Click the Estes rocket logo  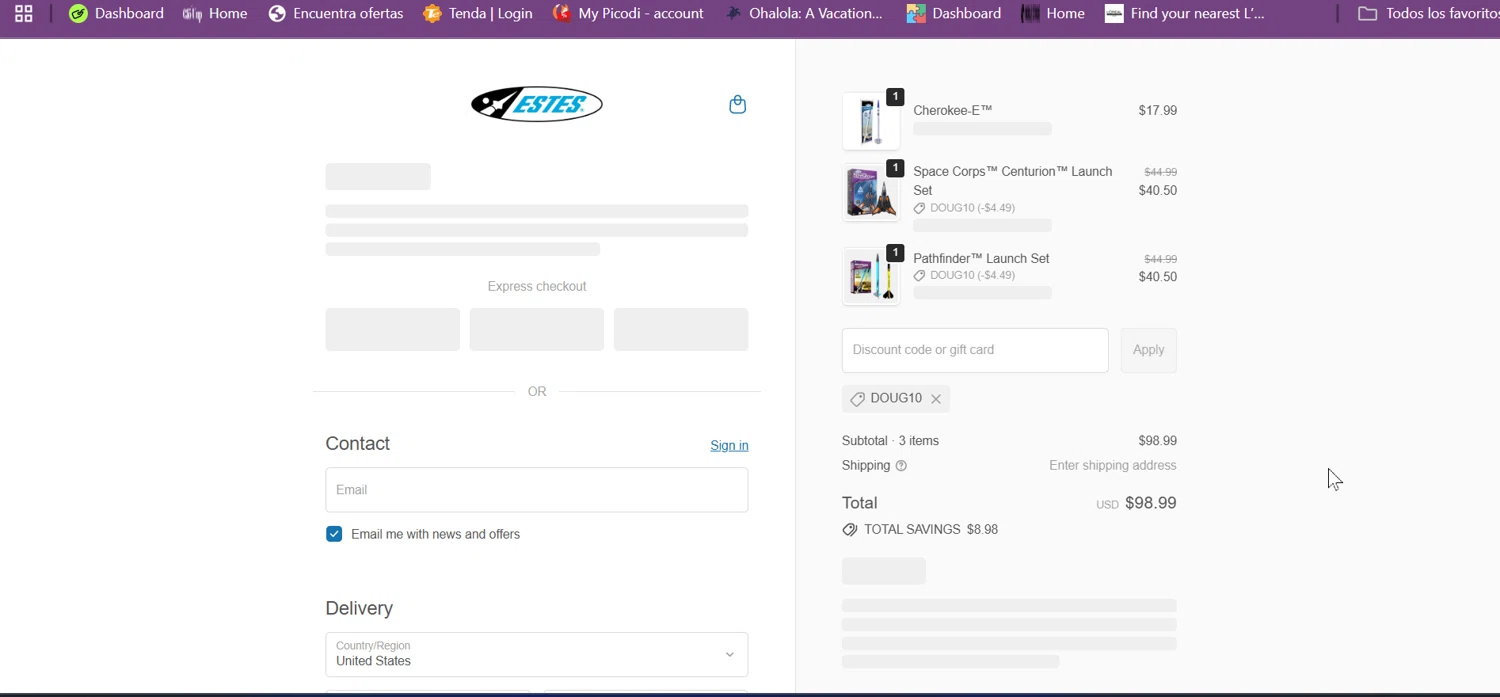(x=537, y=104)
